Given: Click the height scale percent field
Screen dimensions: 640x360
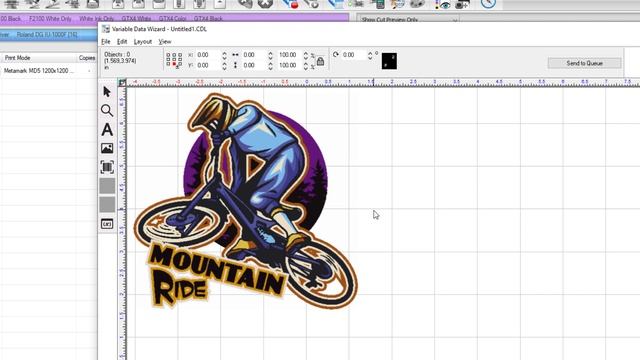Looking at the screenshot, I should click(x=290, y=65).
